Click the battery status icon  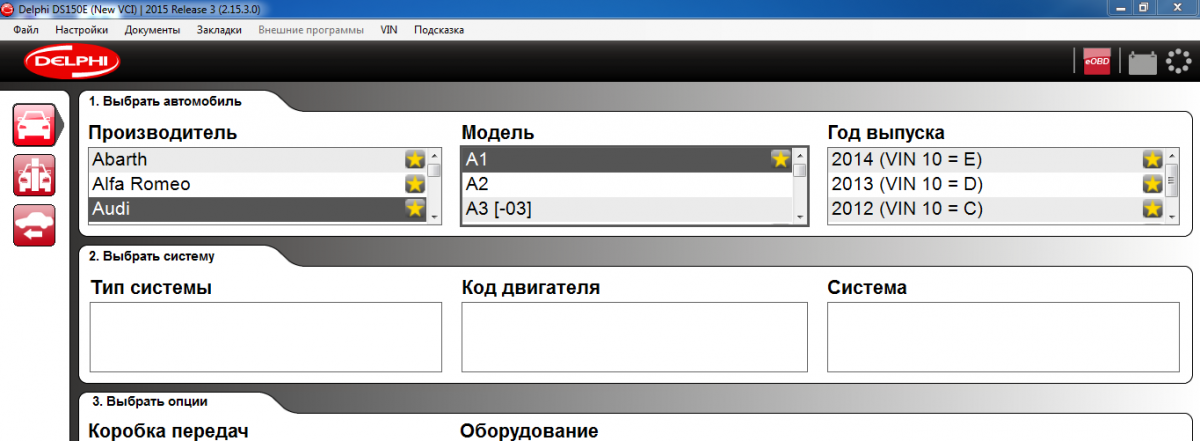(x=1142, y=64)
